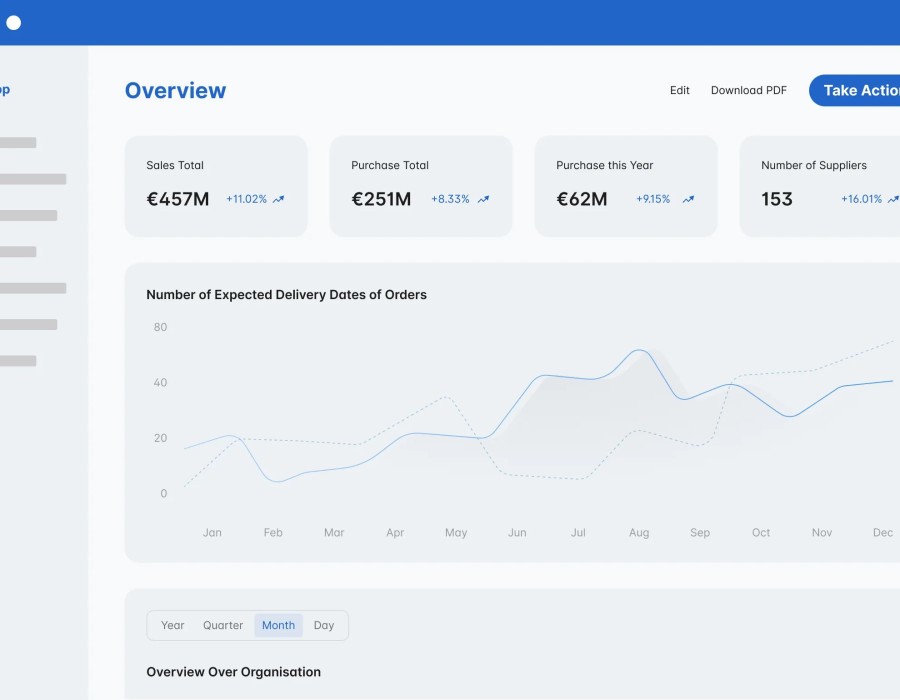Click the Jun label on chart axis
The height and width of the screenshot is (700, 900).
517,533
